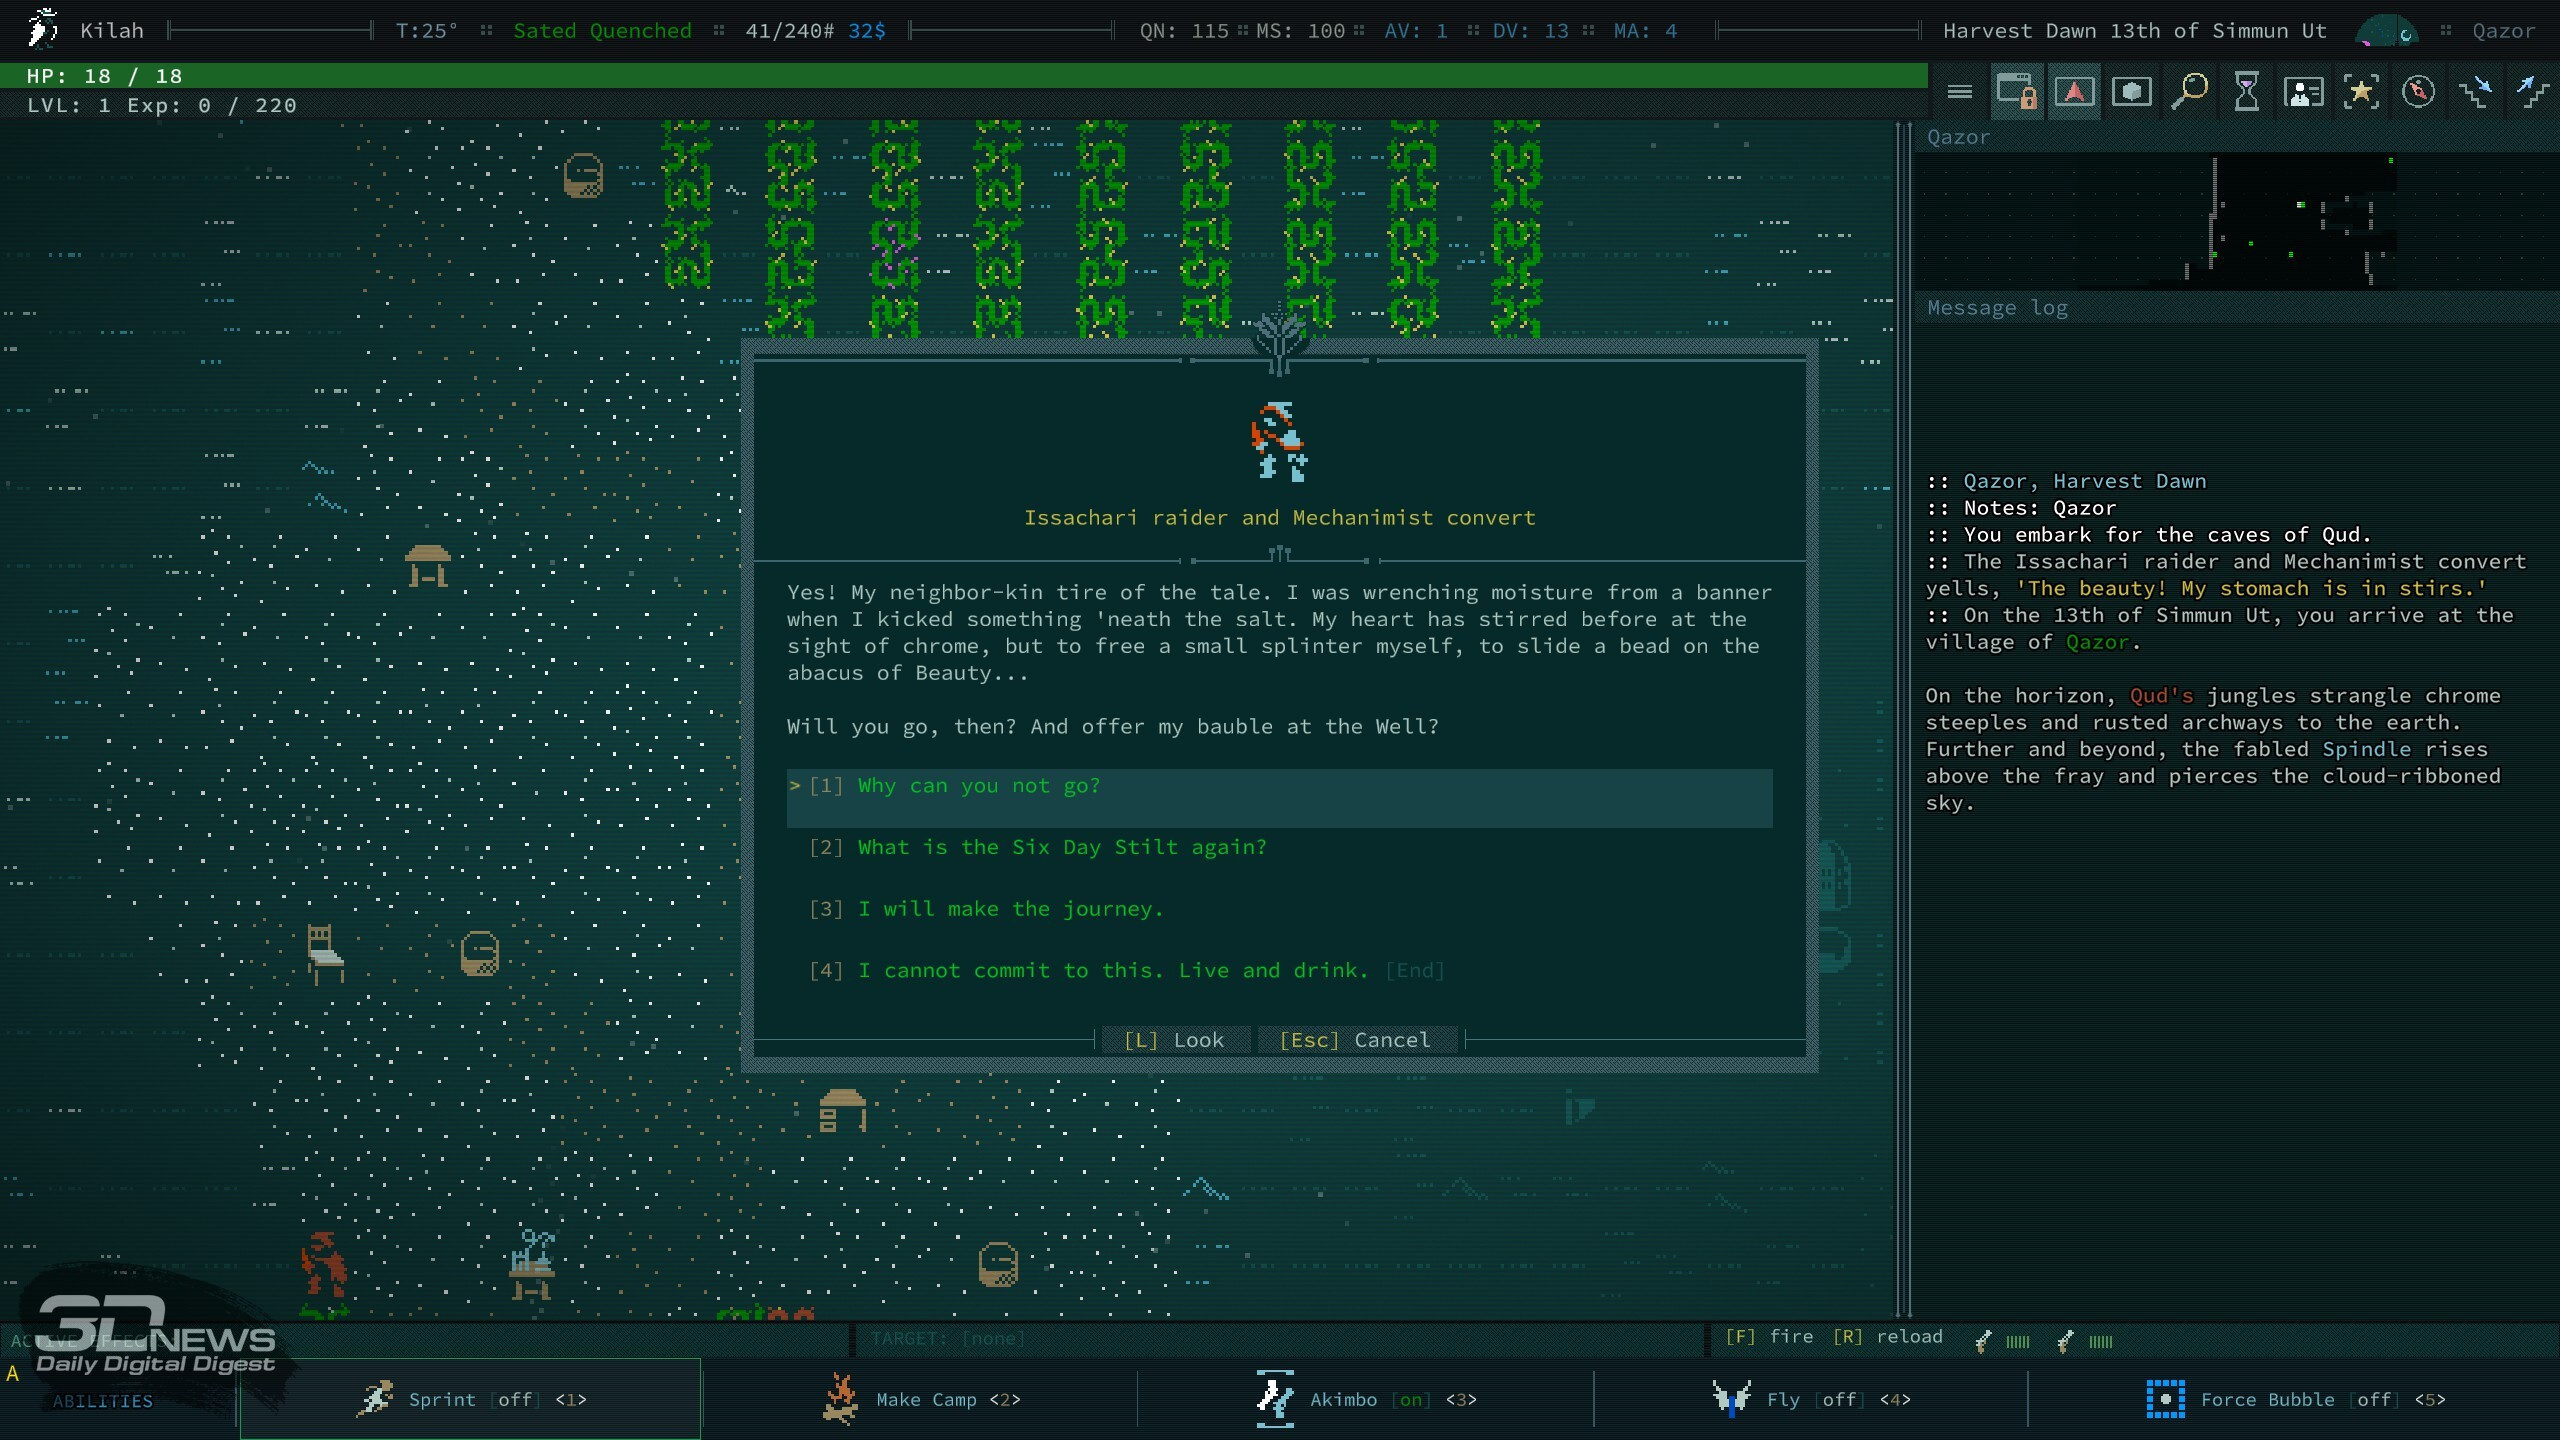
Task: Open the hamburger main menu
Action: pyautogui.click(x=1959, y=92)
